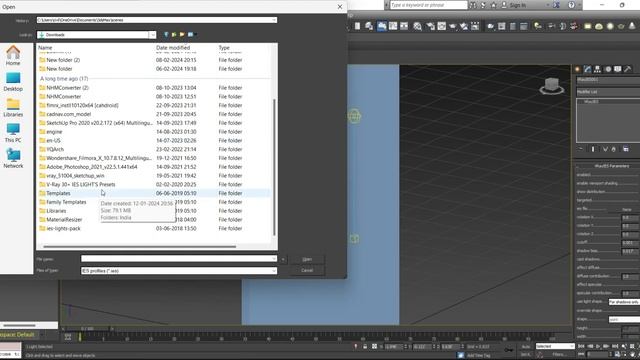Open the shape 'point' dropdown
640x360 pixels.
tap(624, 319)
